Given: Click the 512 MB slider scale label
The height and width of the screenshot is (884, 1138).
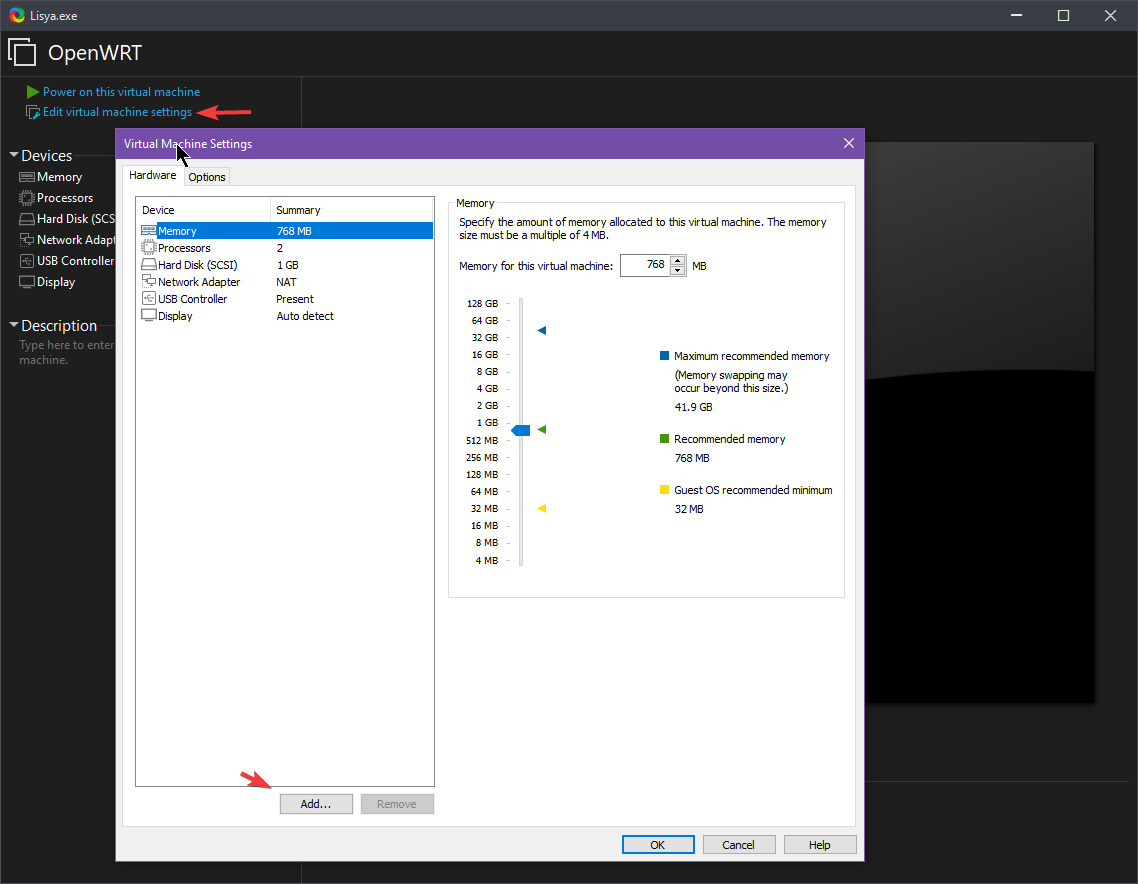Looking at the screenshot, I should [x=482, y=441].
